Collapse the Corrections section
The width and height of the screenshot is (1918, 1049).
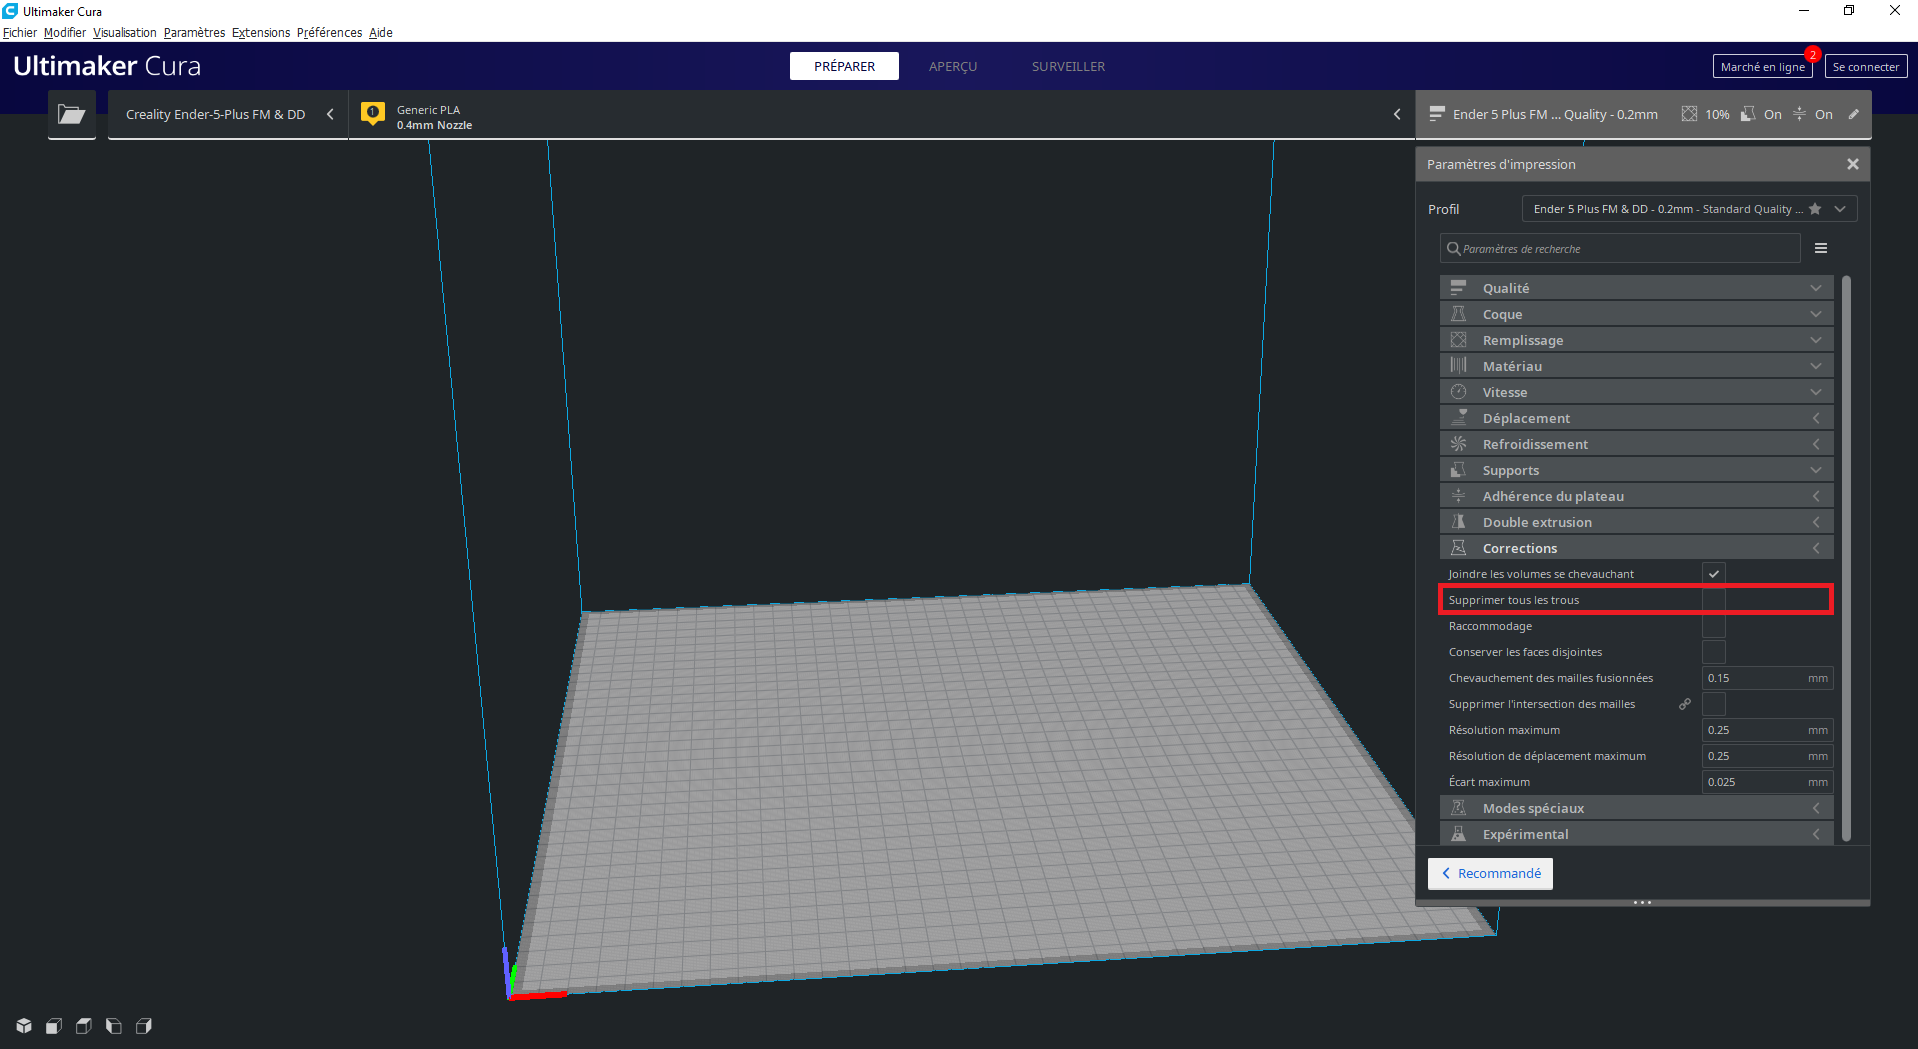(1637, 548)
